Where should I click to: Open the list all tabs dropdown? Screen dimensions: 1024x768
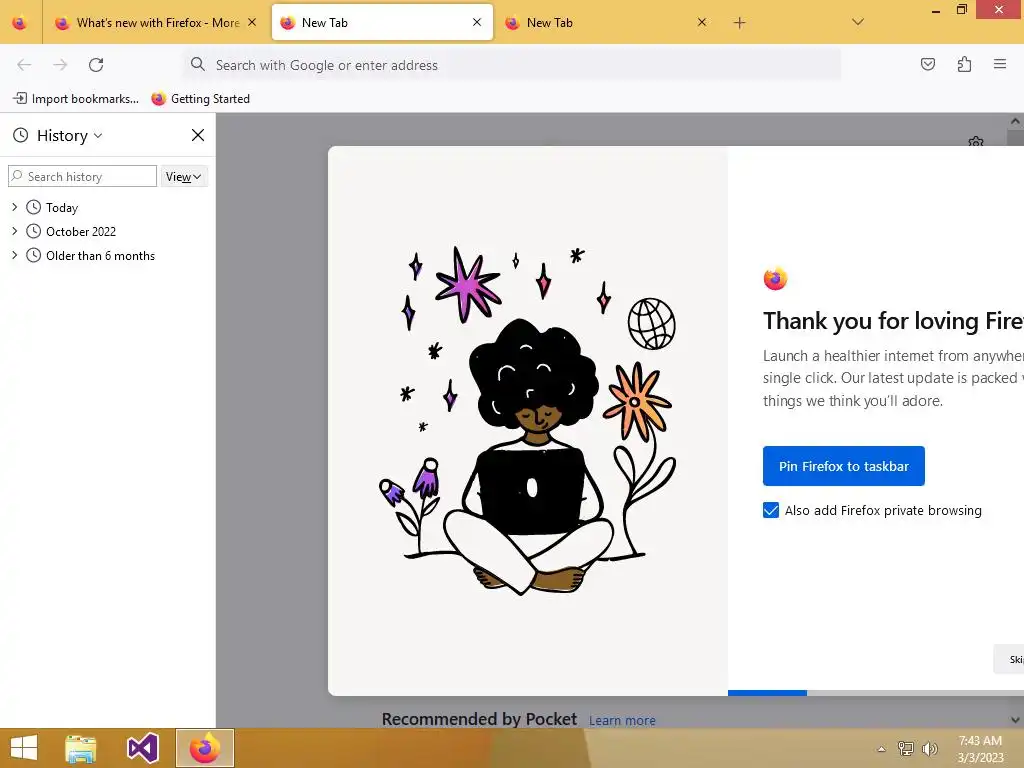pyautogui.click(x=858, y=22)
